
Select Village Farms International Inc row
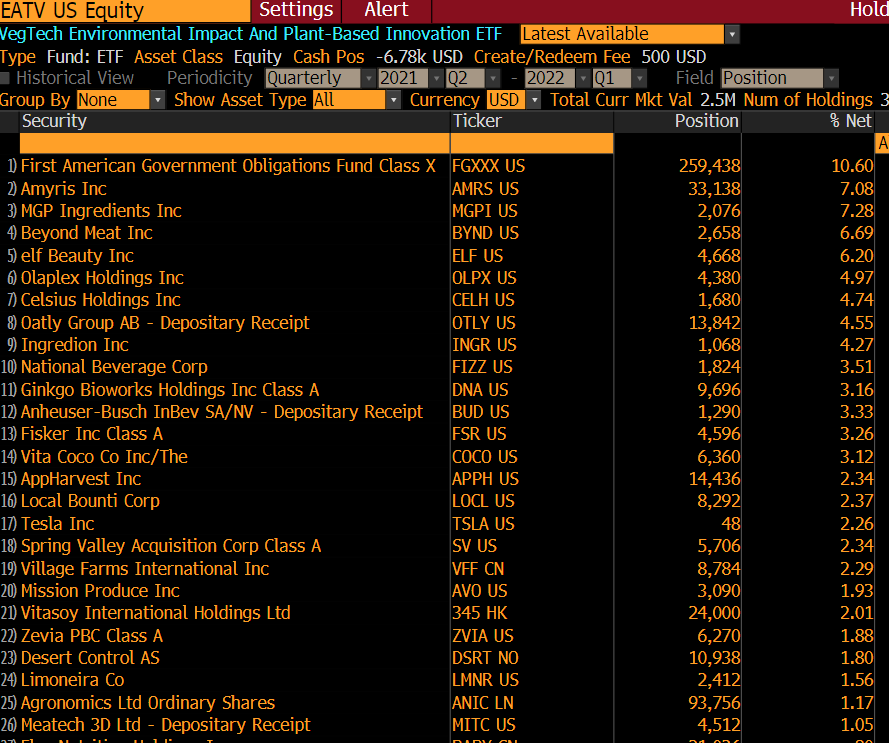click(145, 568)
